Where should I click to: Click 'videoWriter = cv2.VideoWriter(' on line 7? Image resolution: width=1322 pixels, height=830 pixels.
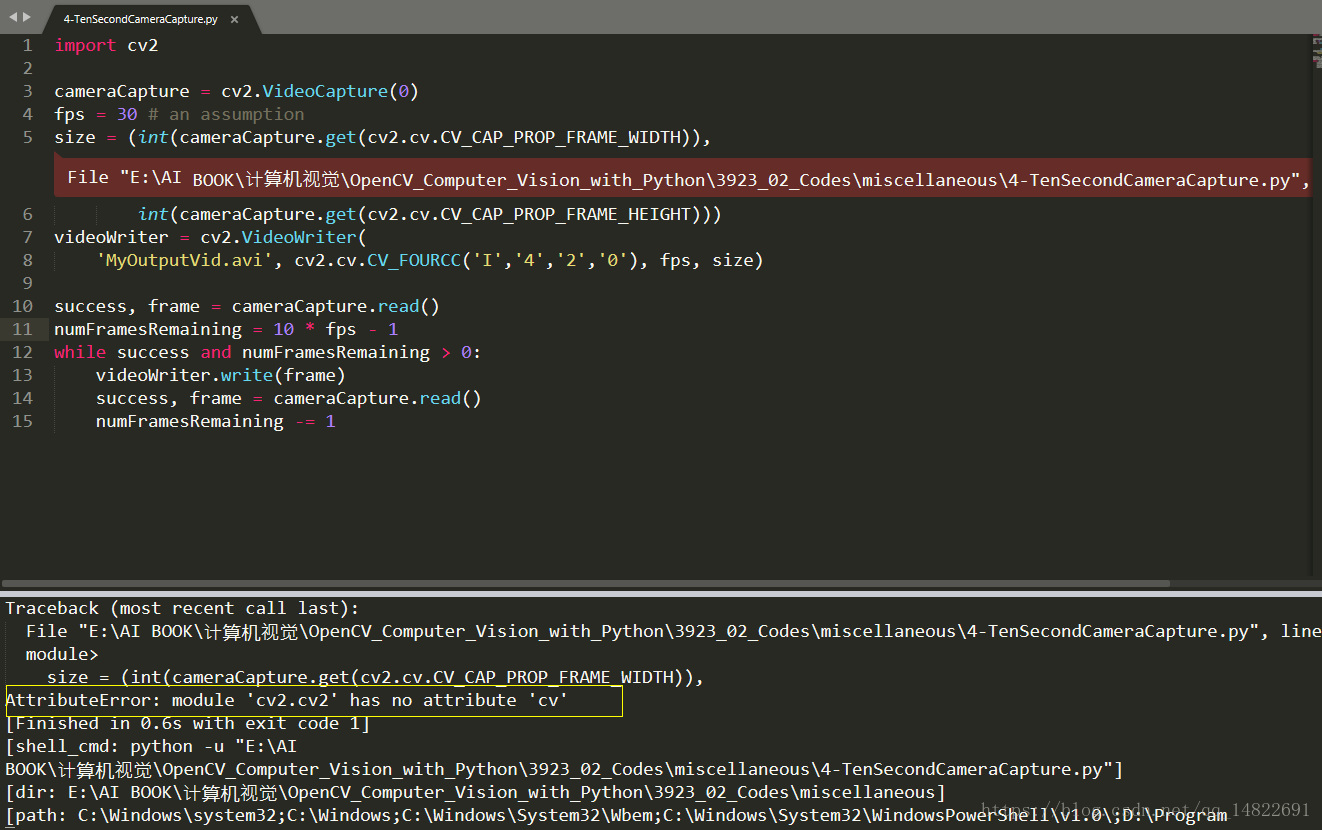tap(211, 237)
